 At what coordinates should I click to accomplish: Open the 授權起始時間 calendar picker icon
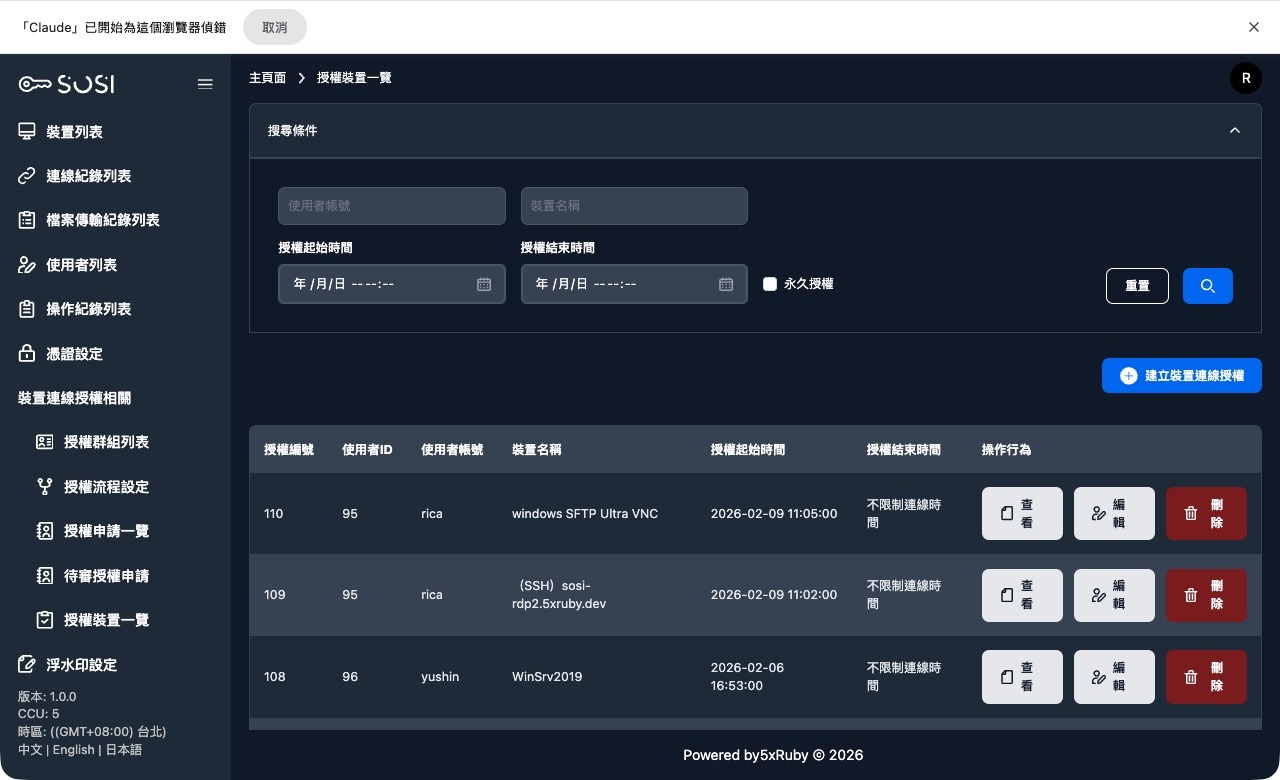pyautogui.click(x=484, y=284)
